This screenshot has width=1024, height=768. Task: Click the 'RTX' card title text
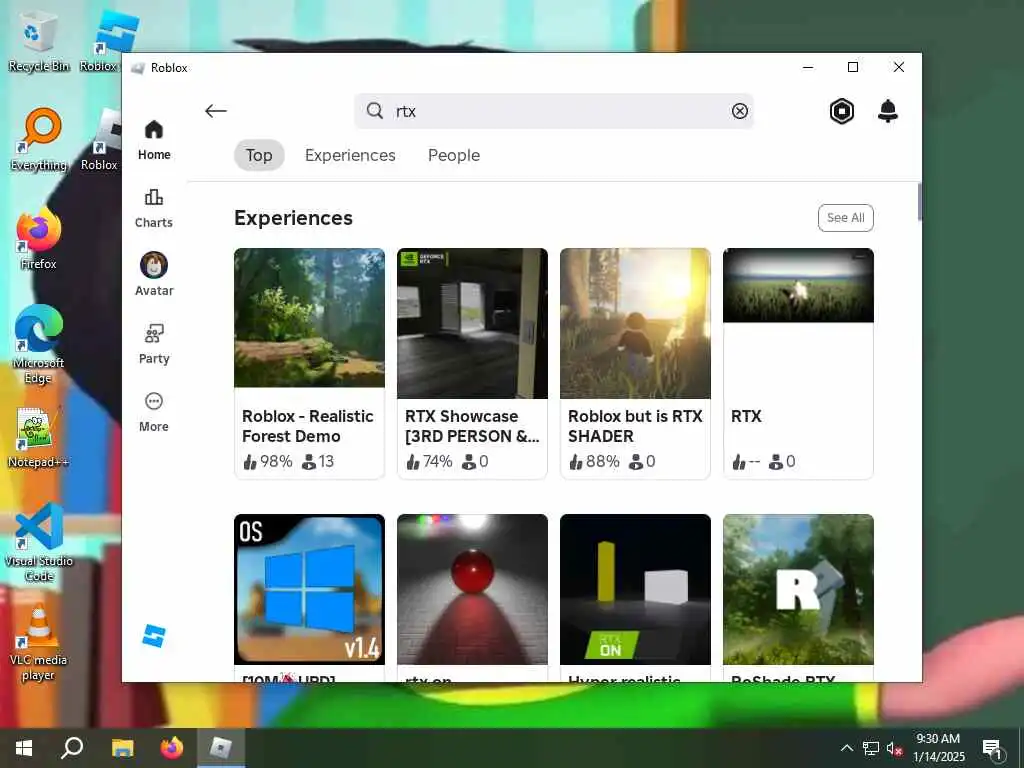(x=746, y=416)
